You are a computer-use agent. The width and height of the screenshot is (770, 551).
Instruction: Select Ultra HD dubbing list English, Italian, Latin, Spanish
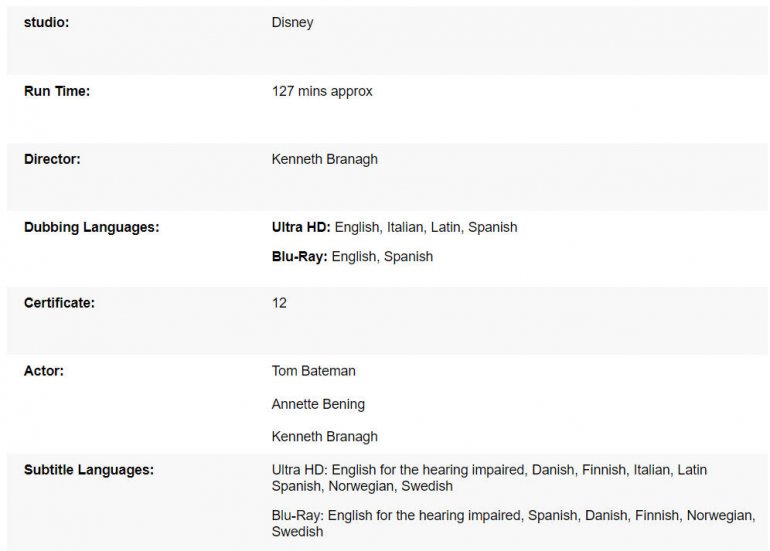pyautogui.click(x=425, y=227)
